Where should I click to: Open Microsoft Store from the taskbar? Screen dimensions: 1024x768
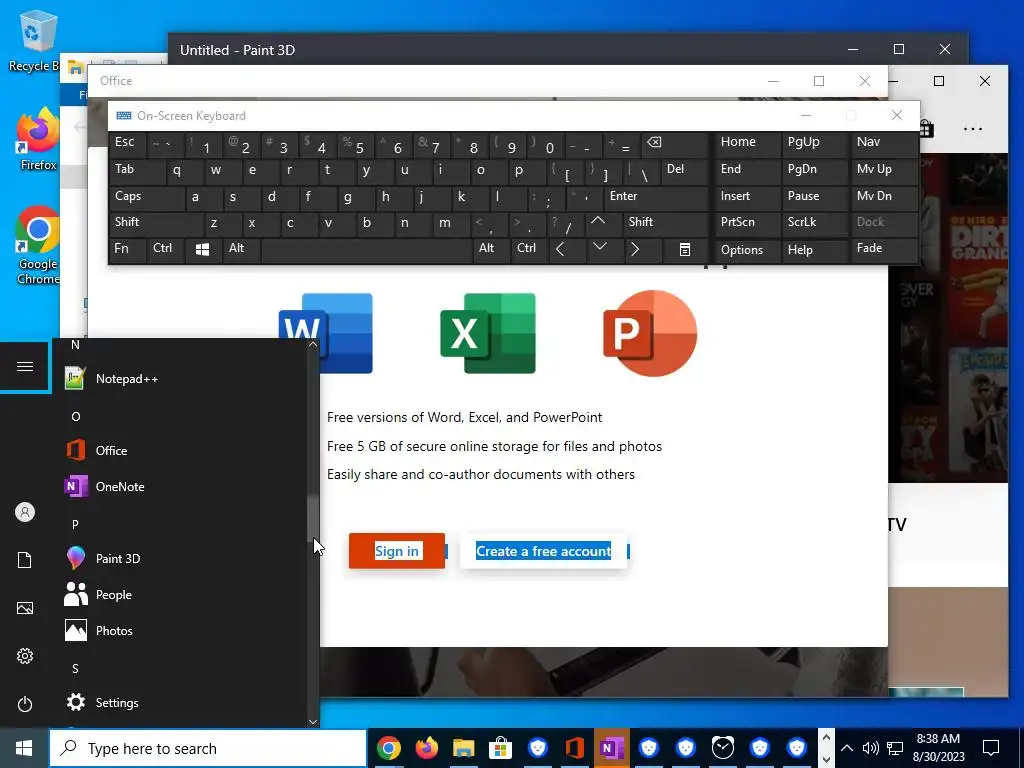point(500,748)
